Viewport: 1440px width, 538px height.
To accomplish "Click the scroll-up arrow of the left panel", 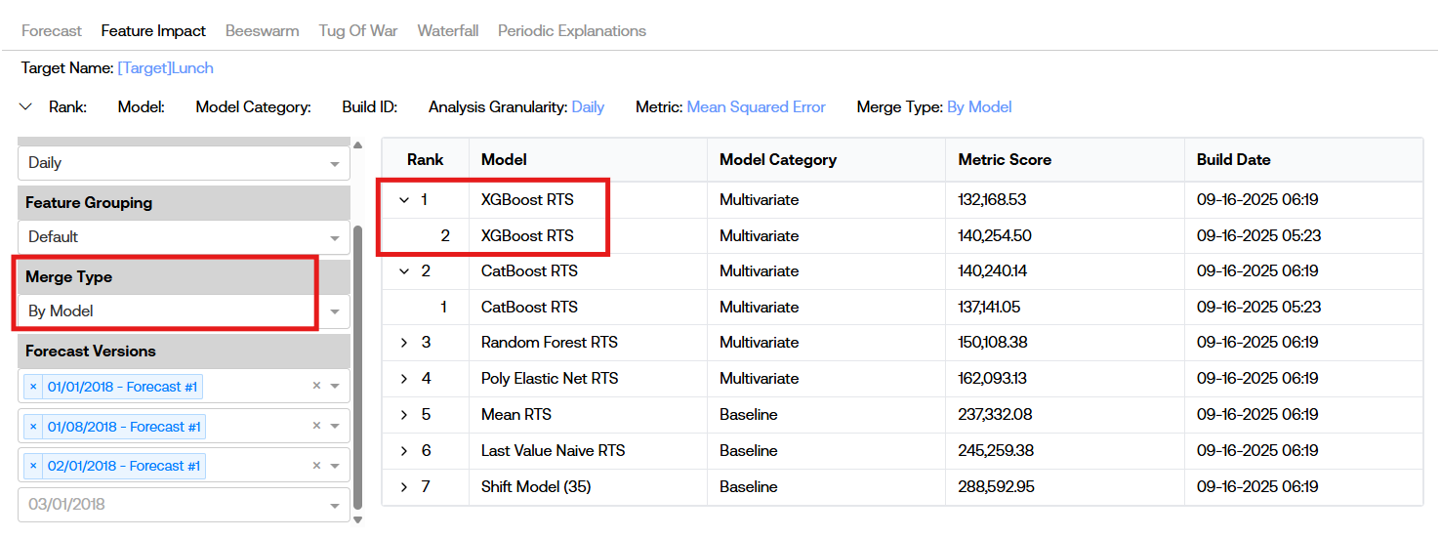I will 358,145.
